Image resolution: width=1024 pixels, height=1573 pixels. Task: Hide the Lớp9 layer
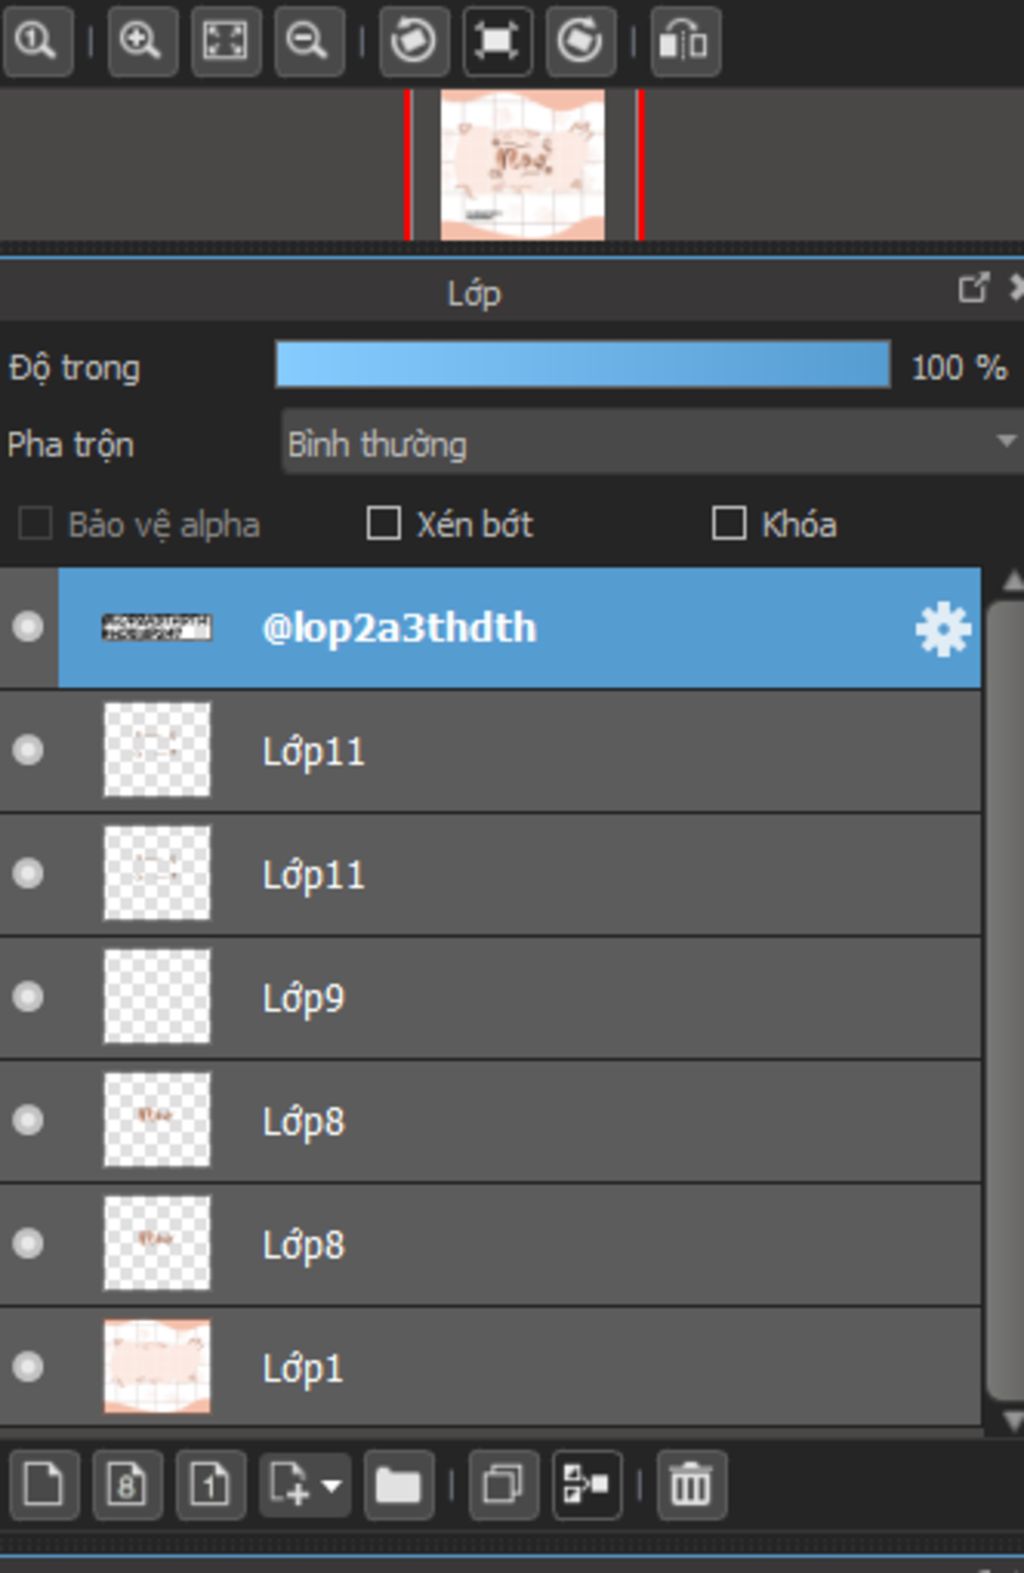click(x=28, y=997)
